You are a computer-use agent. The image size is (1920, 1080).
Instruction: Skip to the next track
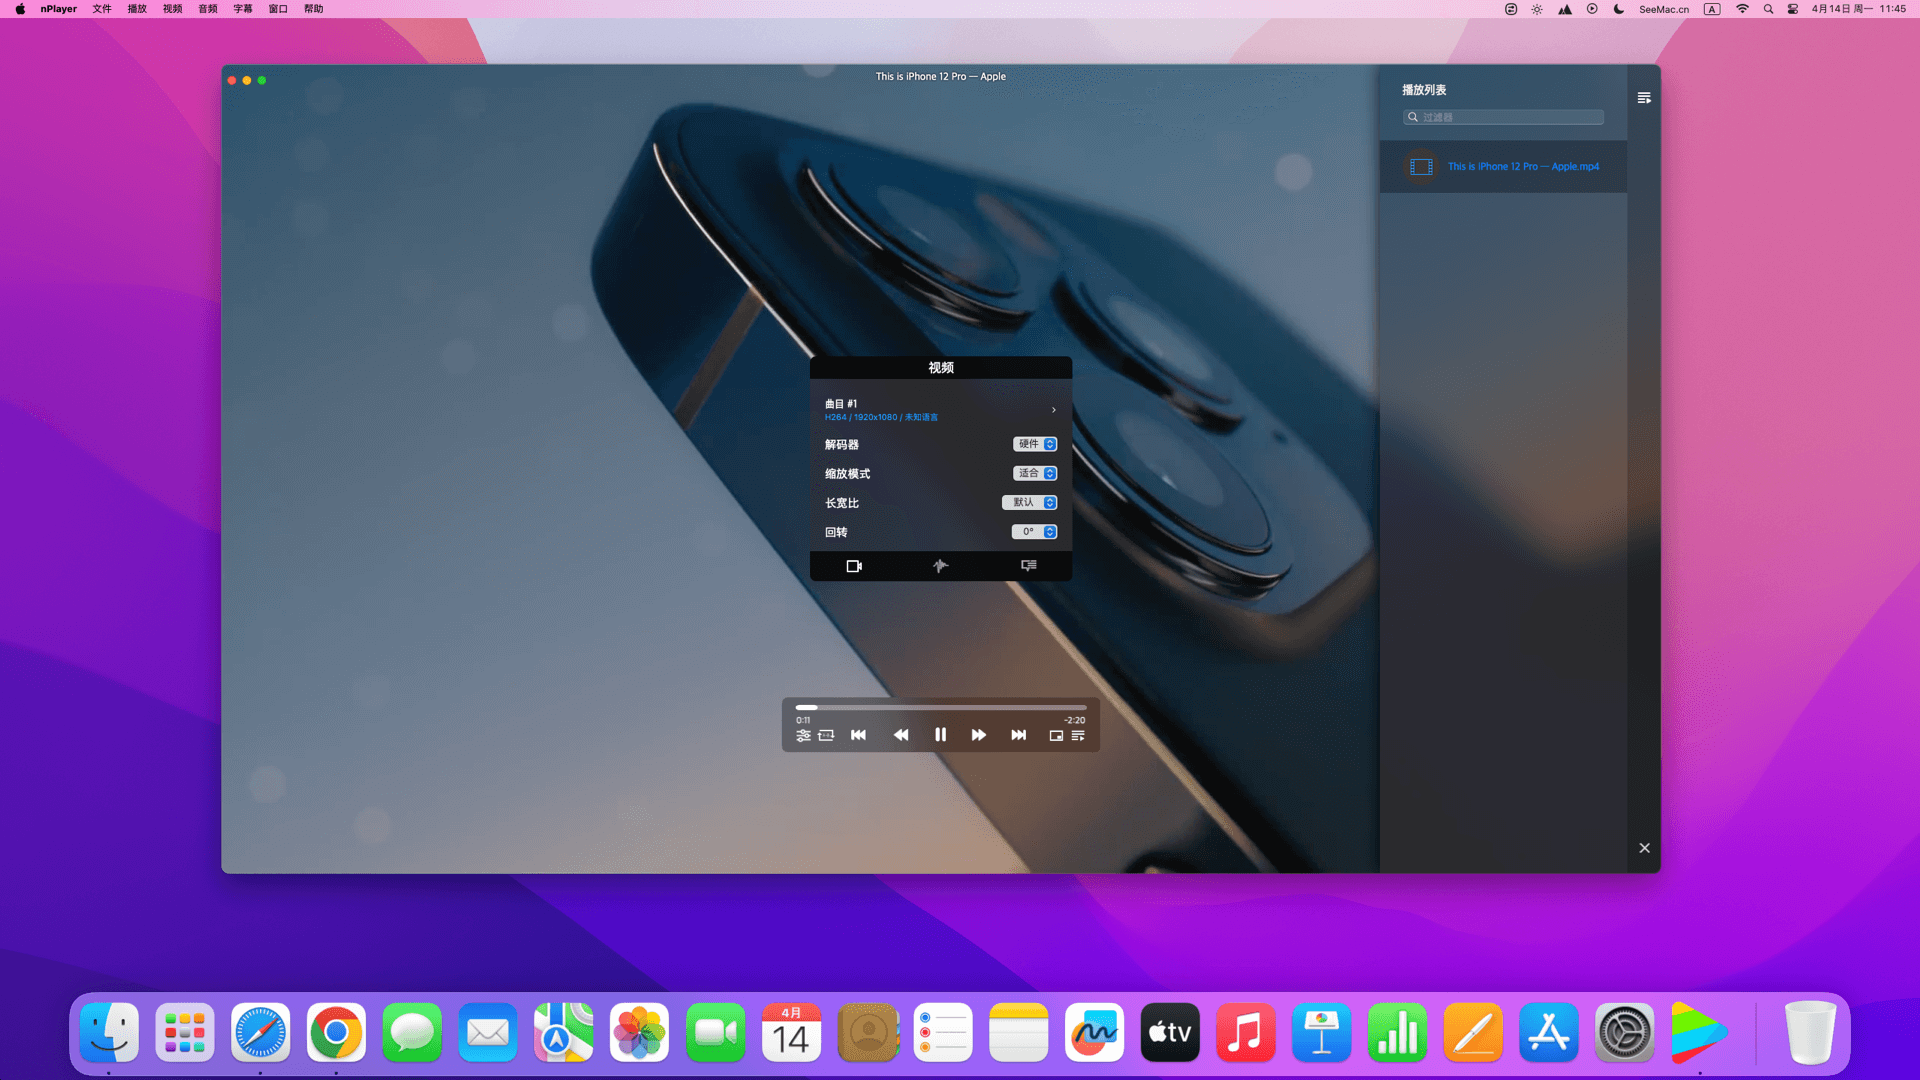(x=1019, y=735)
